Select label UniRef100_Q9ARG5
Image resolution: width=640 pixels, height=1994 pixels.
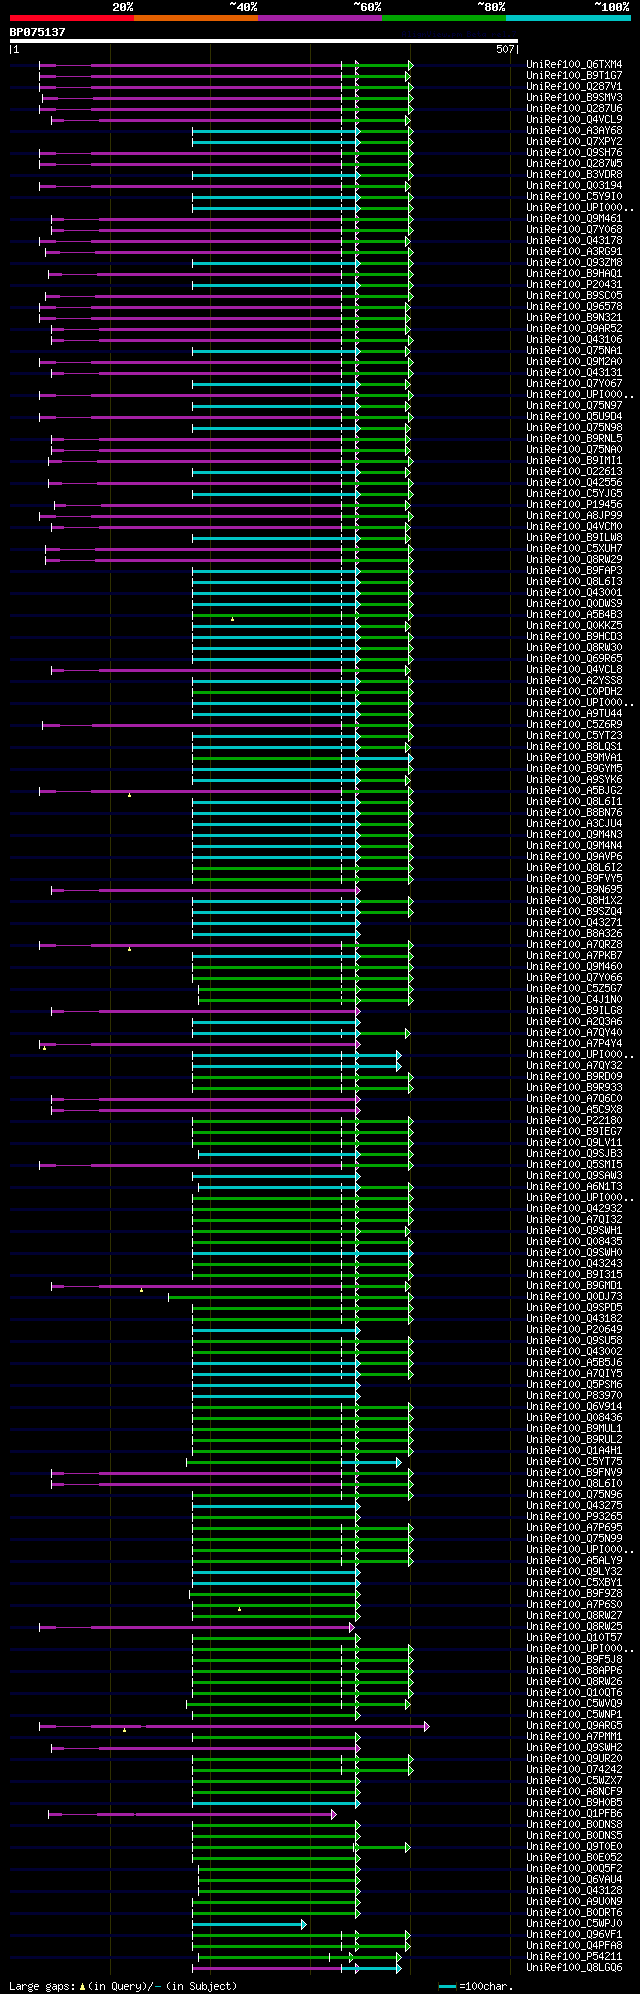coord(574,1726)
